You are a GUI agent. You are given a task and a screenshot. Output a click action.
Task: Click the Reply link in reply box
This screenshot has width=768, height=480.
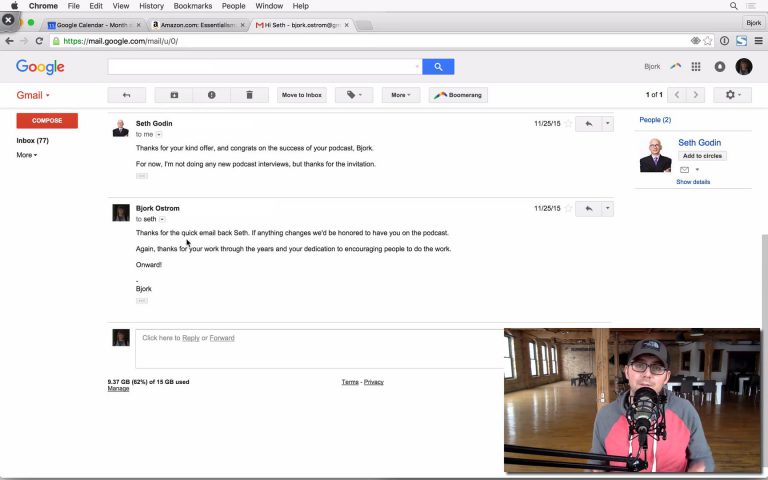pyautogui.click(x=191, y=338)
